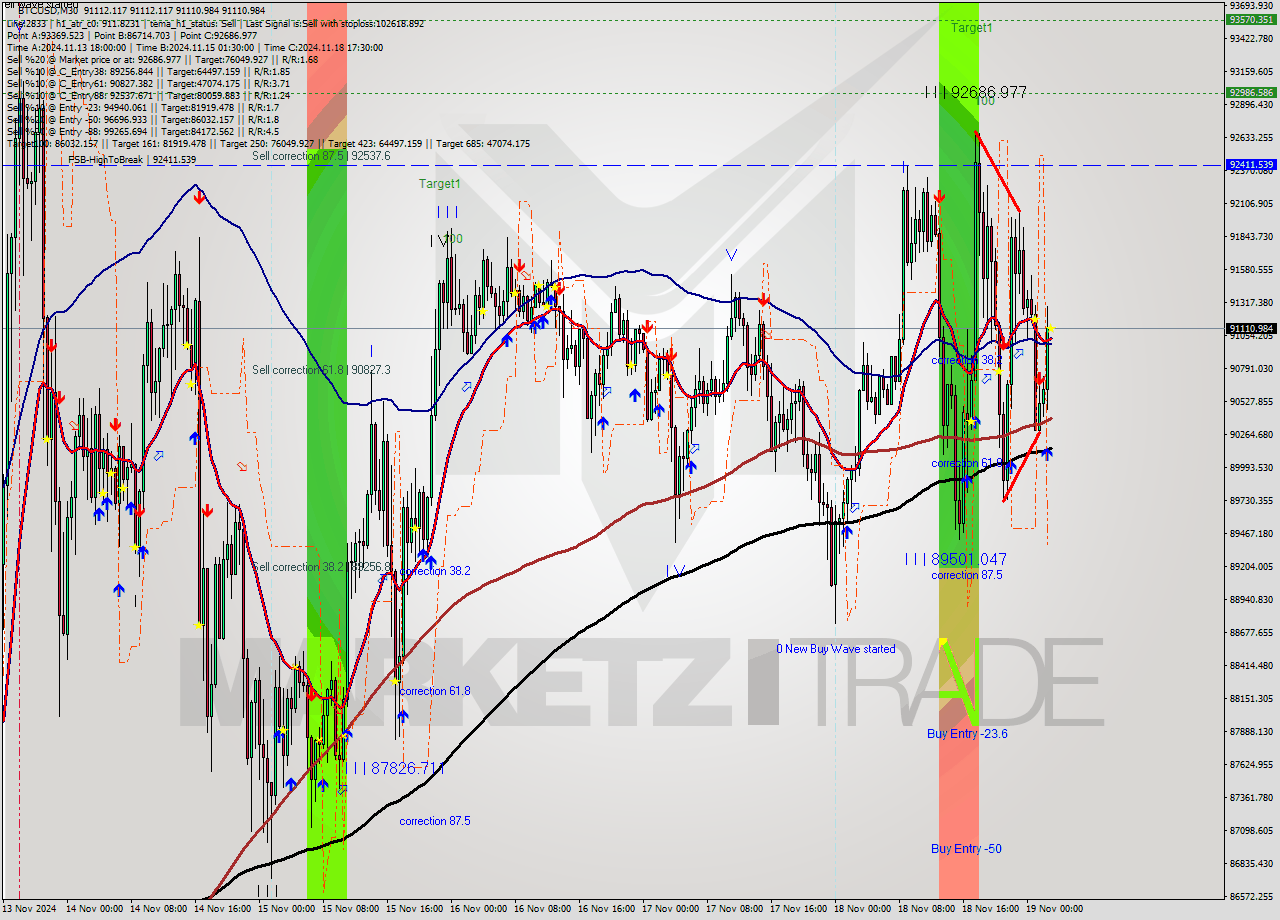
Task: Click the 'Target 685: 47074.175' text
Action: pyautogui.click(x=483, y=143)
